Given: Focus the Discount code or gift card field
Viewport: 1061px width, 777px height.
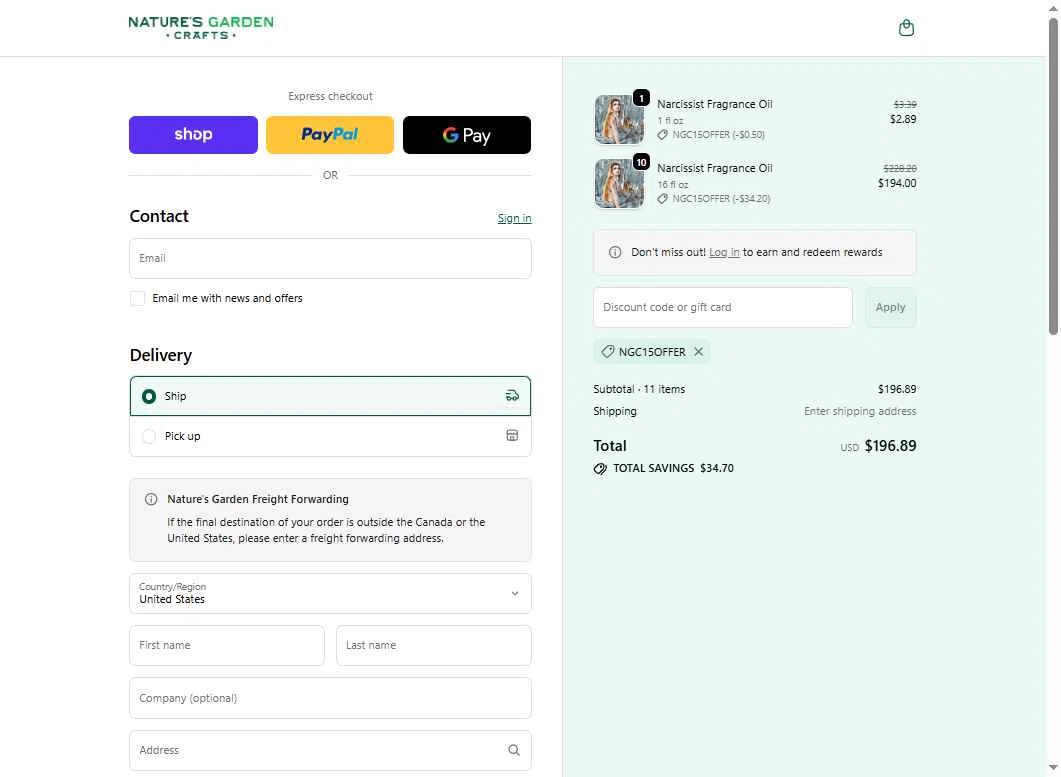Looking at the screenshot, I should point(723,307).
